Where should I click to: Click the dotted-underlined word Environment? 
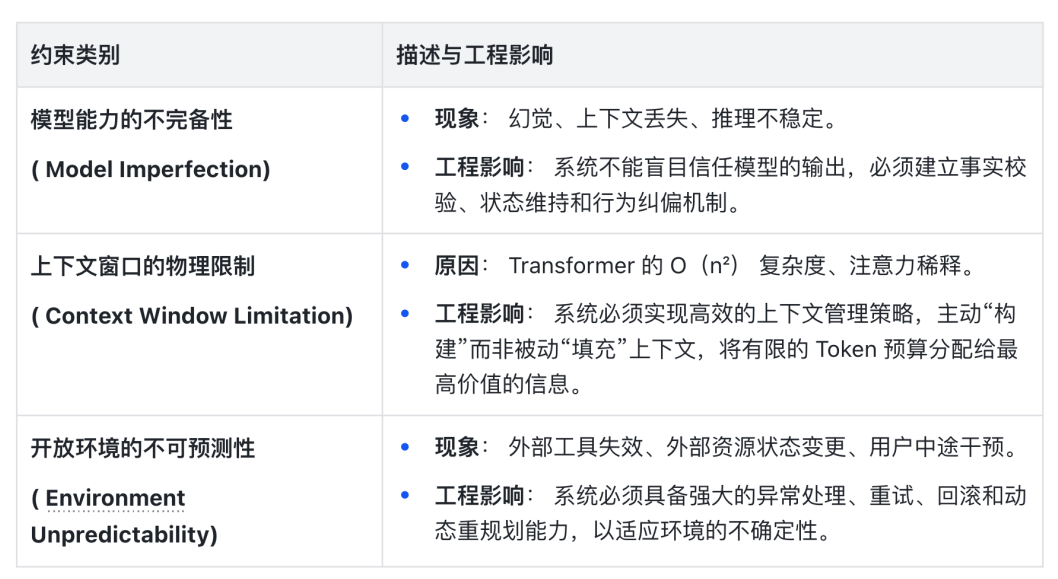click(116, 498)
